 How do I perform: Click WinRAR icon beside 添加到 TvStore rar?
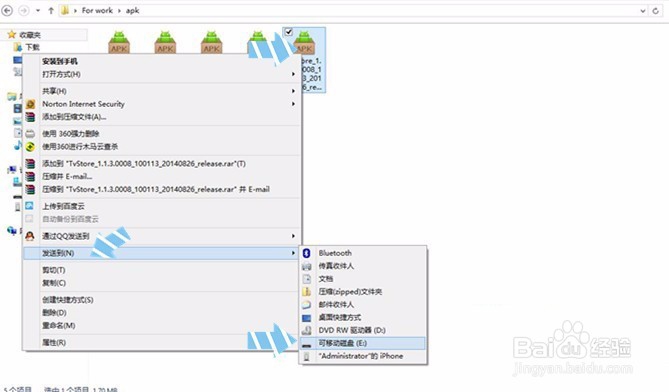tap(30, 164)
